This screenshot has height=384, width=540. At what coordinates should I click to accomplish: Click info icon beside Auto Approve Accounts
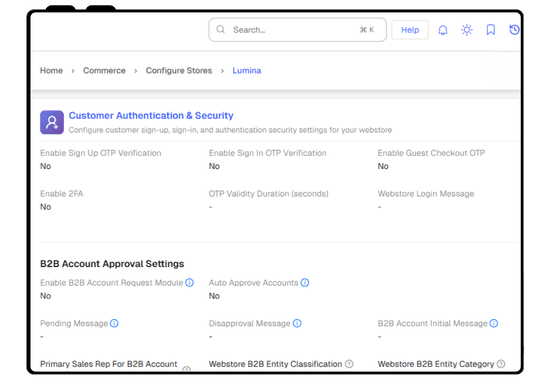[305, 283]
